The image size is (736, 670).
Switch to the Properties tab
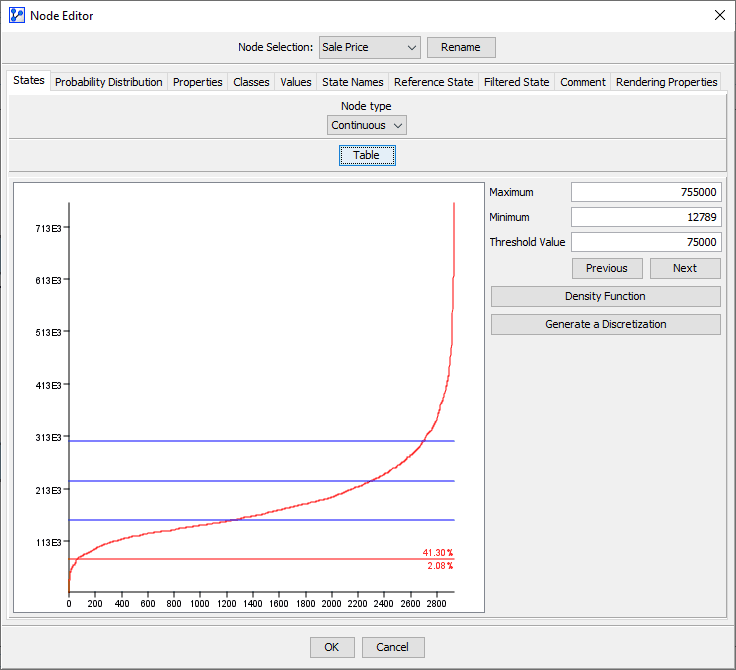coord(198,82)
